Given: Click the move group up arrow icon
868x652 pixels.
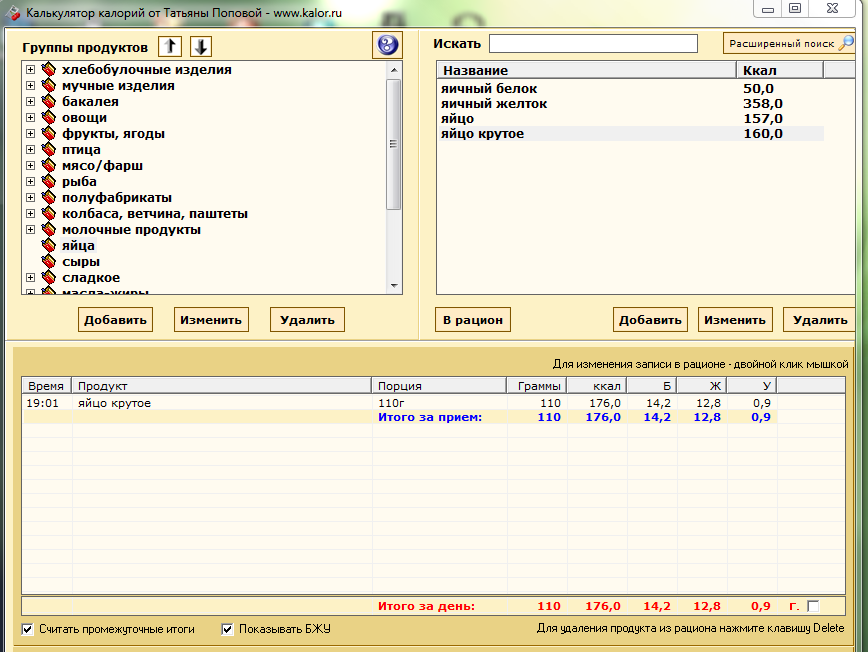Looking at the screenshot, I should coord(170,47).
